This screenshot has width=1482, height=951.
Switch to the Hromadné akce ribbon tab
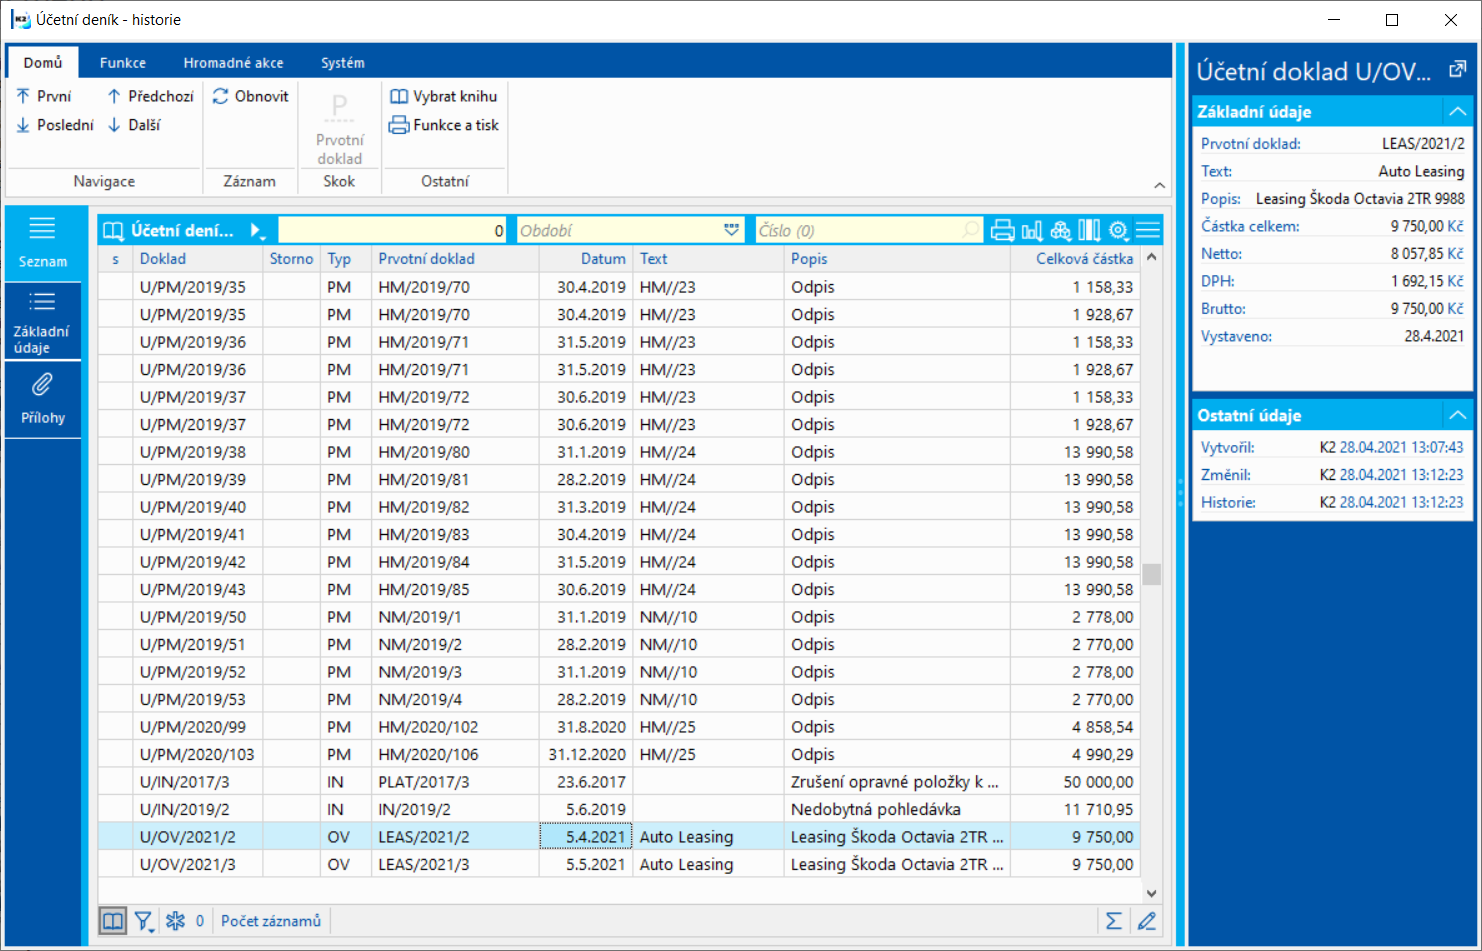pos(233,62)
